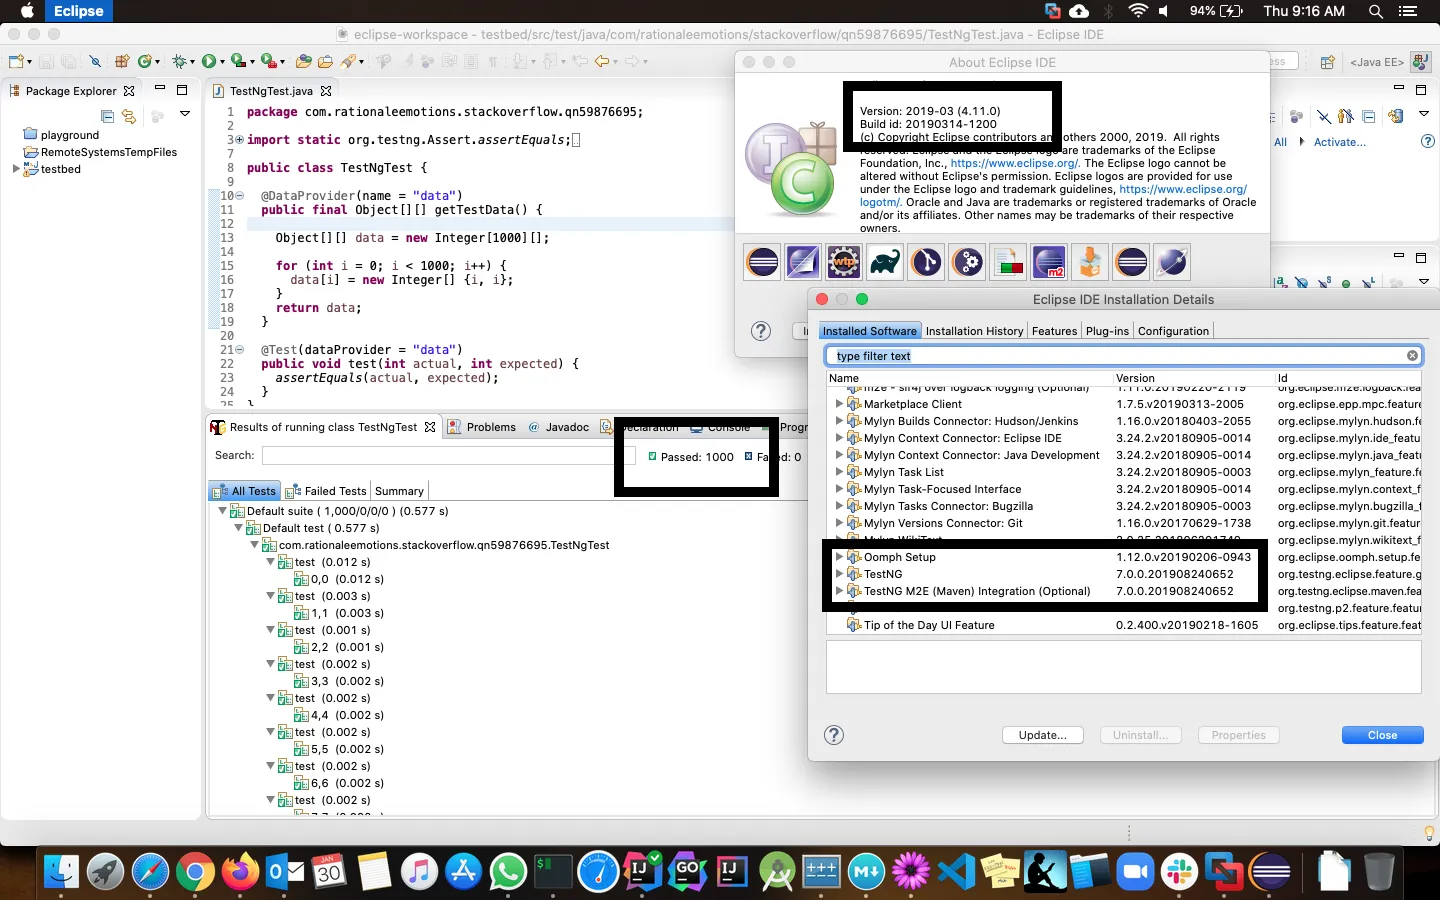Click the gear plug-in icon in About dialog
This screenshot has width=1440, height=900.
tap(967, 262)
